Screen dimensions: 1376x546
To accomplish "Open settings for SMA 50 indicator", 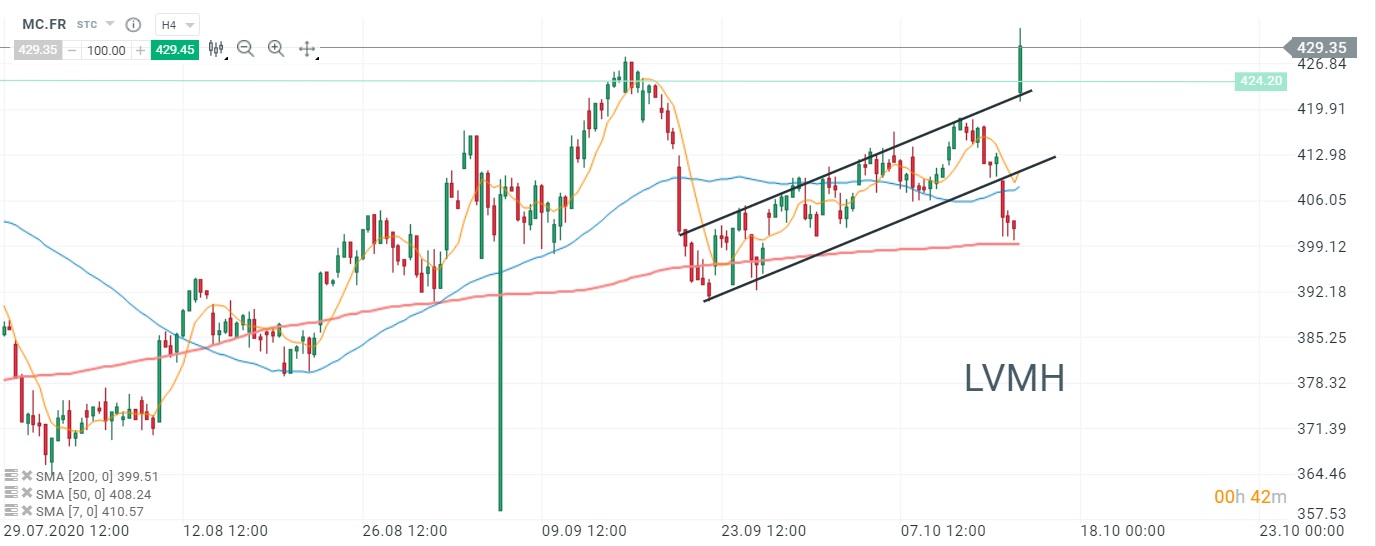I will pyautogui.click(x=12, y=494).
